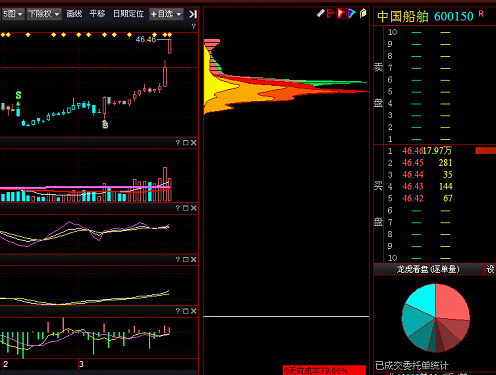The image size is (496, 375).
Task: Click the 日期定位 button
Action: [x=128, y=14]
